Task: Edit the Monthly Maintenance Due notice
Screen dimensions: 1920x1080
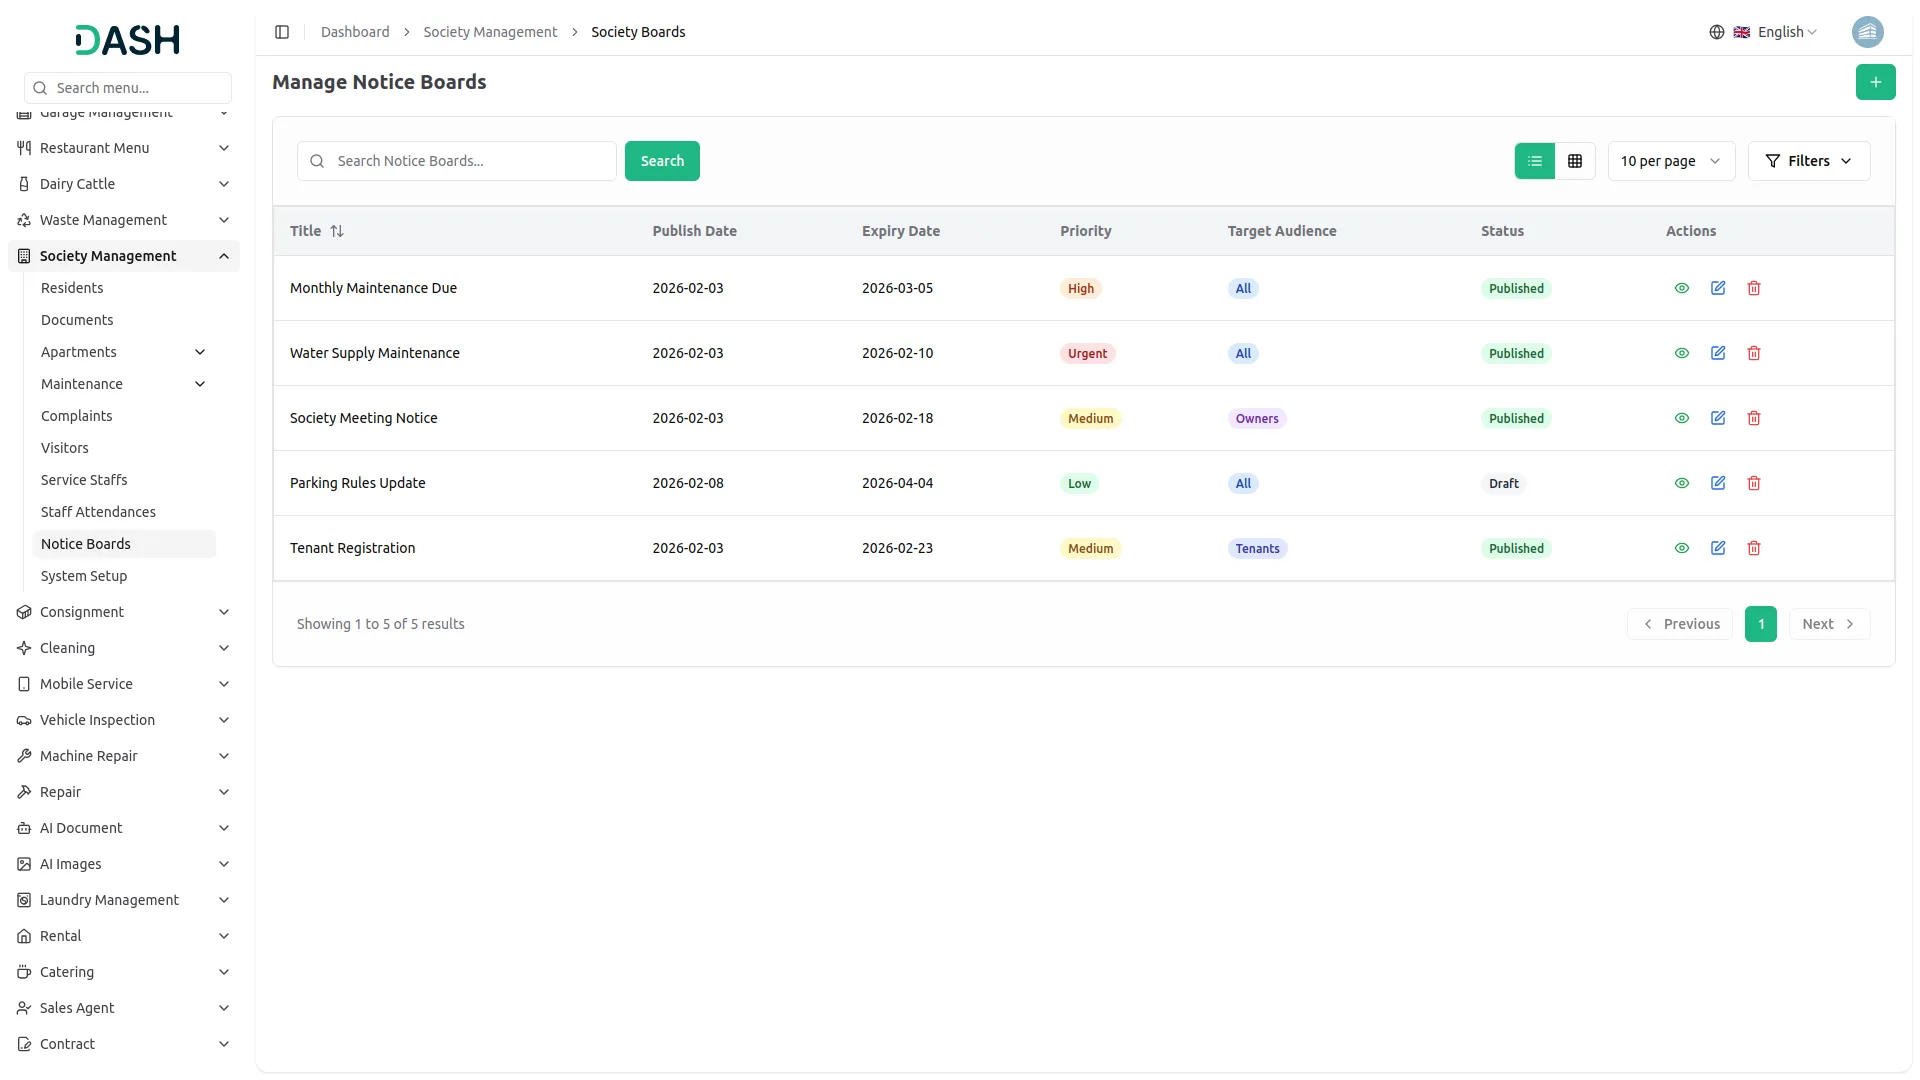Action: pyautogui.click(x=1717, y=288)
